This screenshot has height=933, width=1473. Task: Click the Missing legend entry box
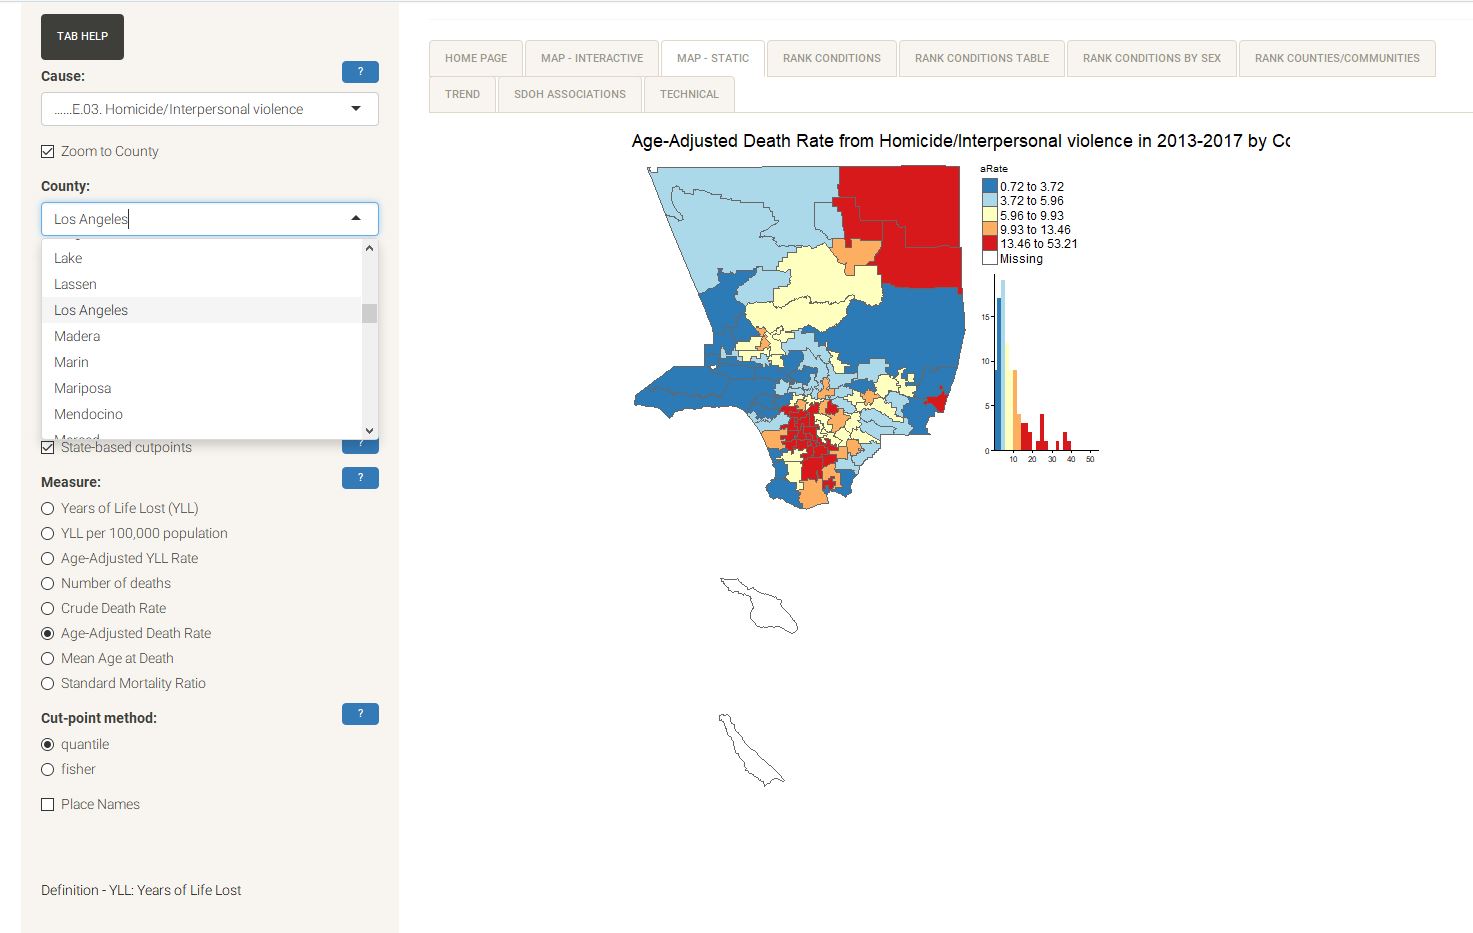pos(989,257)
